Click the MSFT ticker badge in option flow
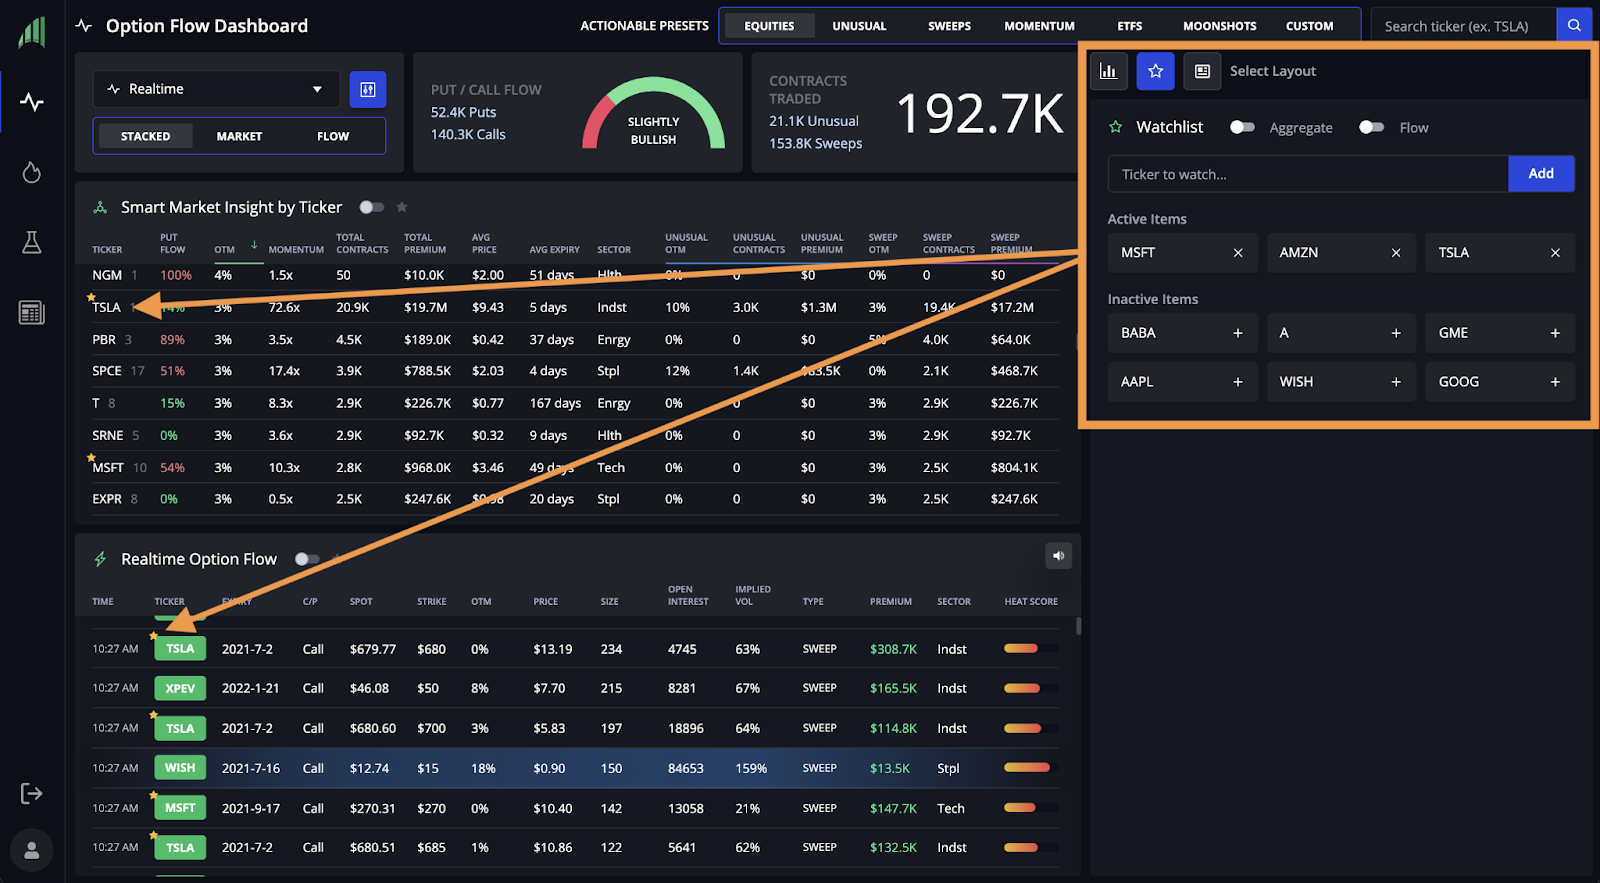The width and height of the screenshot is (1600, 883). coord(180,808)
